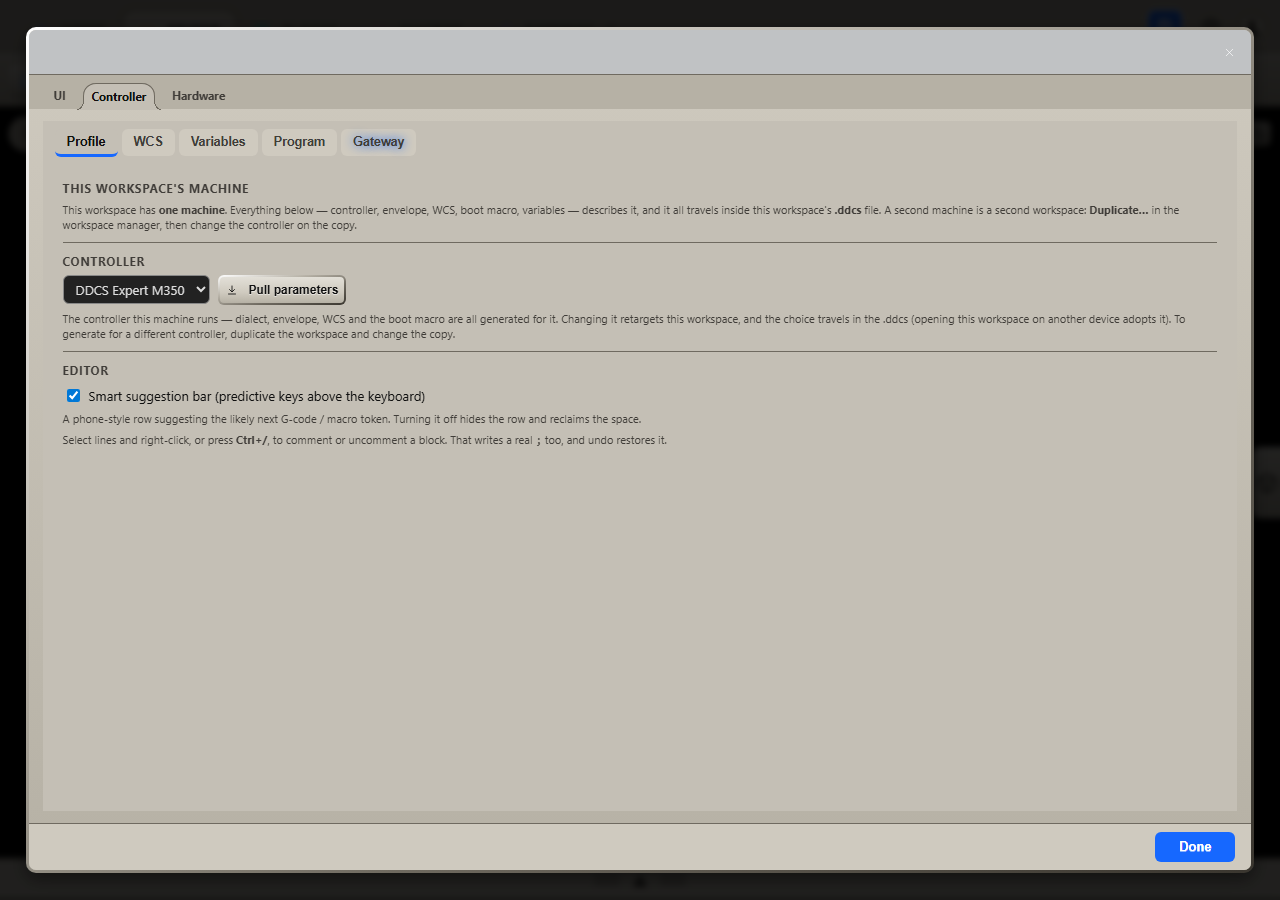
Task: Open the DDCS Expert M350 controller dropdown
Action: point(136,290)
